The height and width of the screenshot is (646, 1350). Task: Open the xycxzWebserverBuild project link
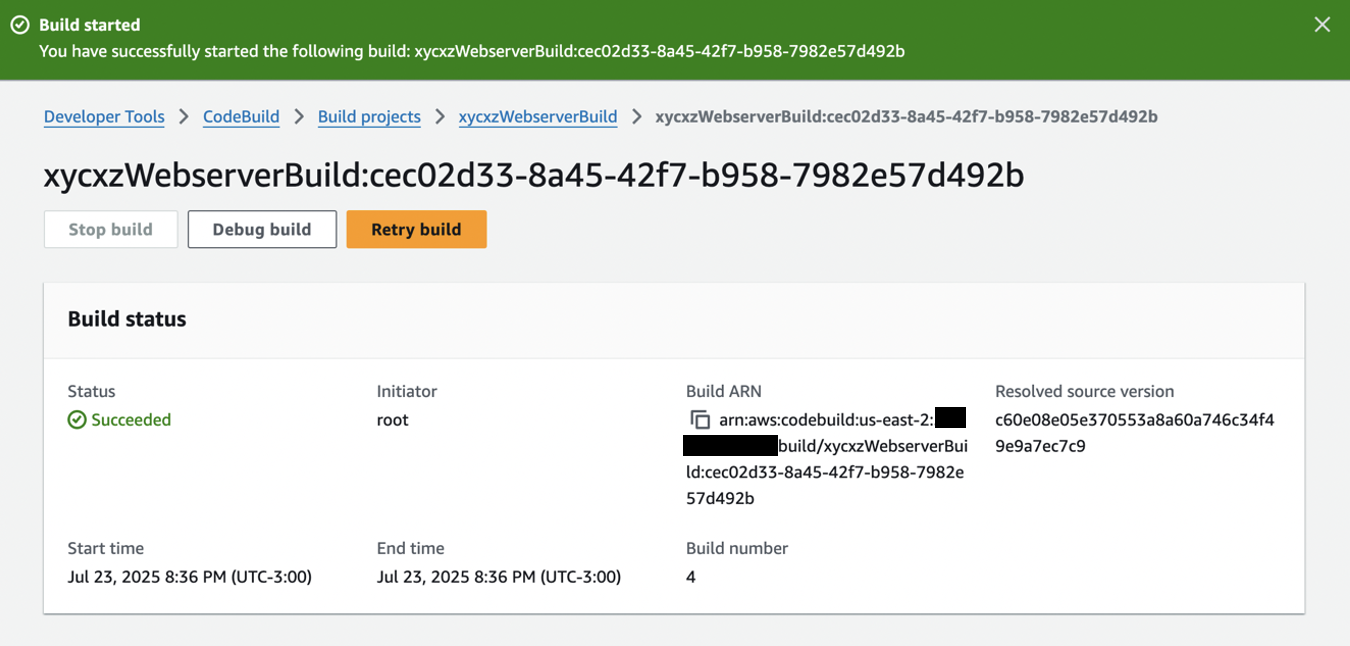[x=538, y=117]
